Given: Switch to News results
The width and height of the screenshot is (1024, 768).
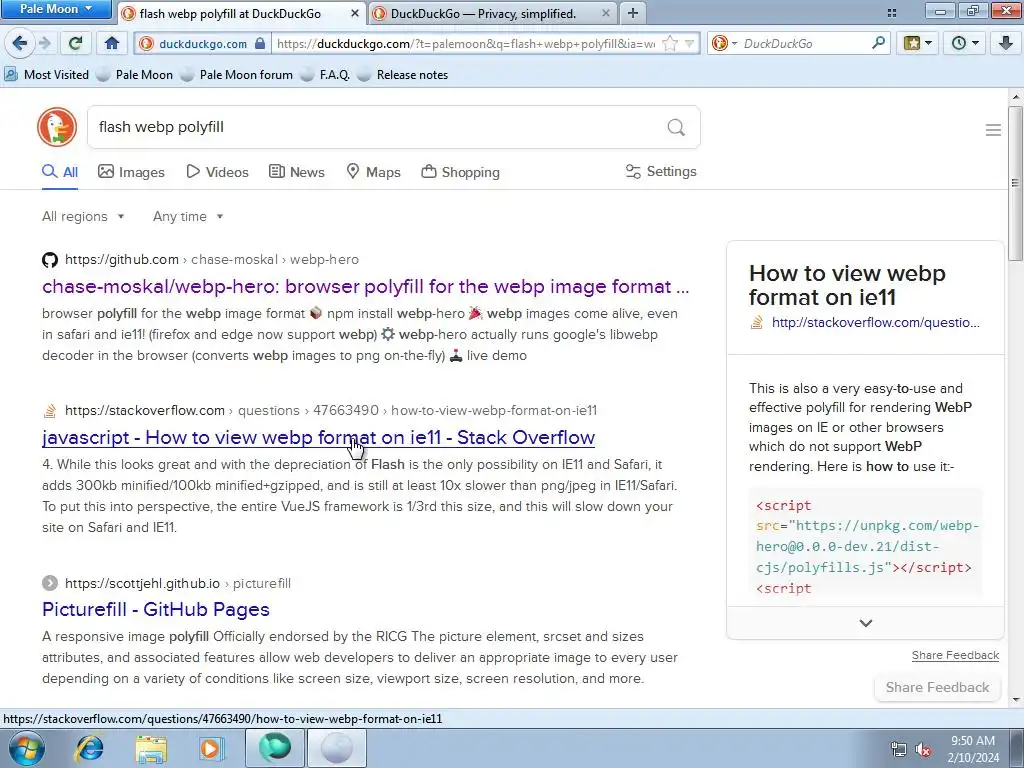Looking at the screenshot, I should point(296,172).
